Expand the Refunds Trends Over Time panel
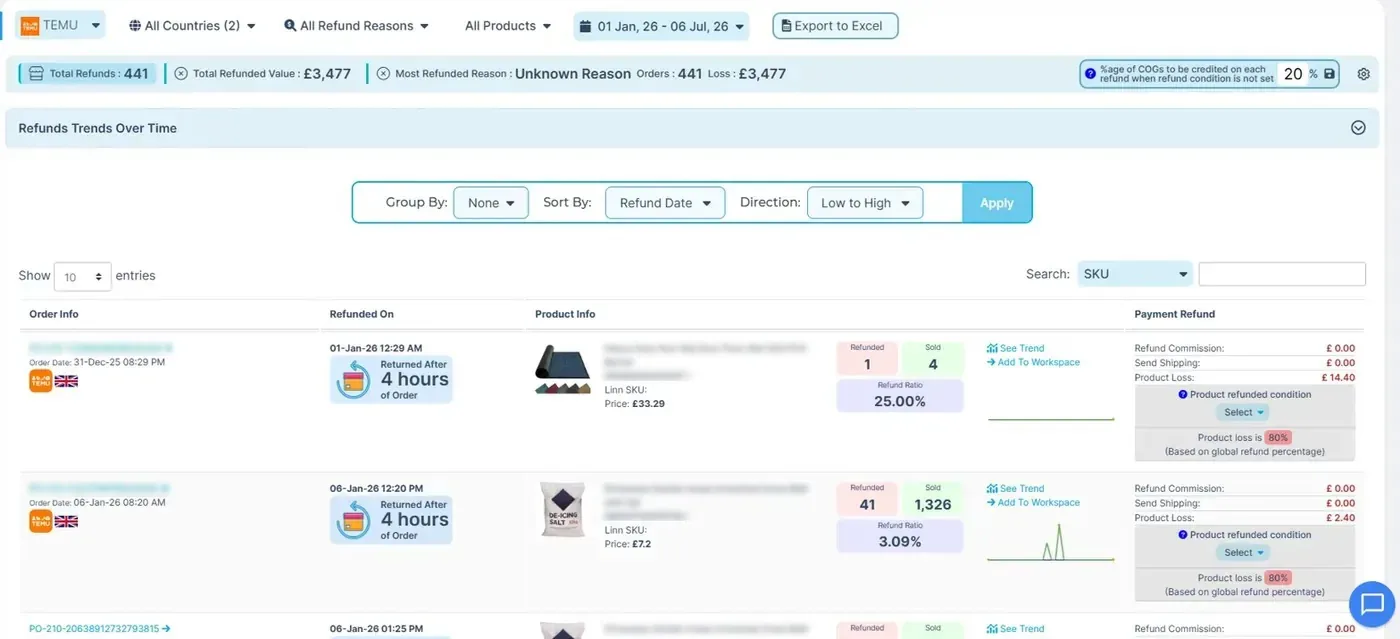 pos(1358,128)
